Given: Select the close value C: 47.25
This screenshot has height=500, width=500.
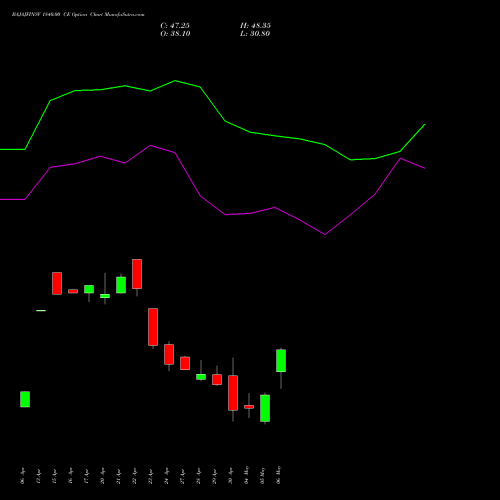Looking at the screenshot, I should tap(175, 26).
